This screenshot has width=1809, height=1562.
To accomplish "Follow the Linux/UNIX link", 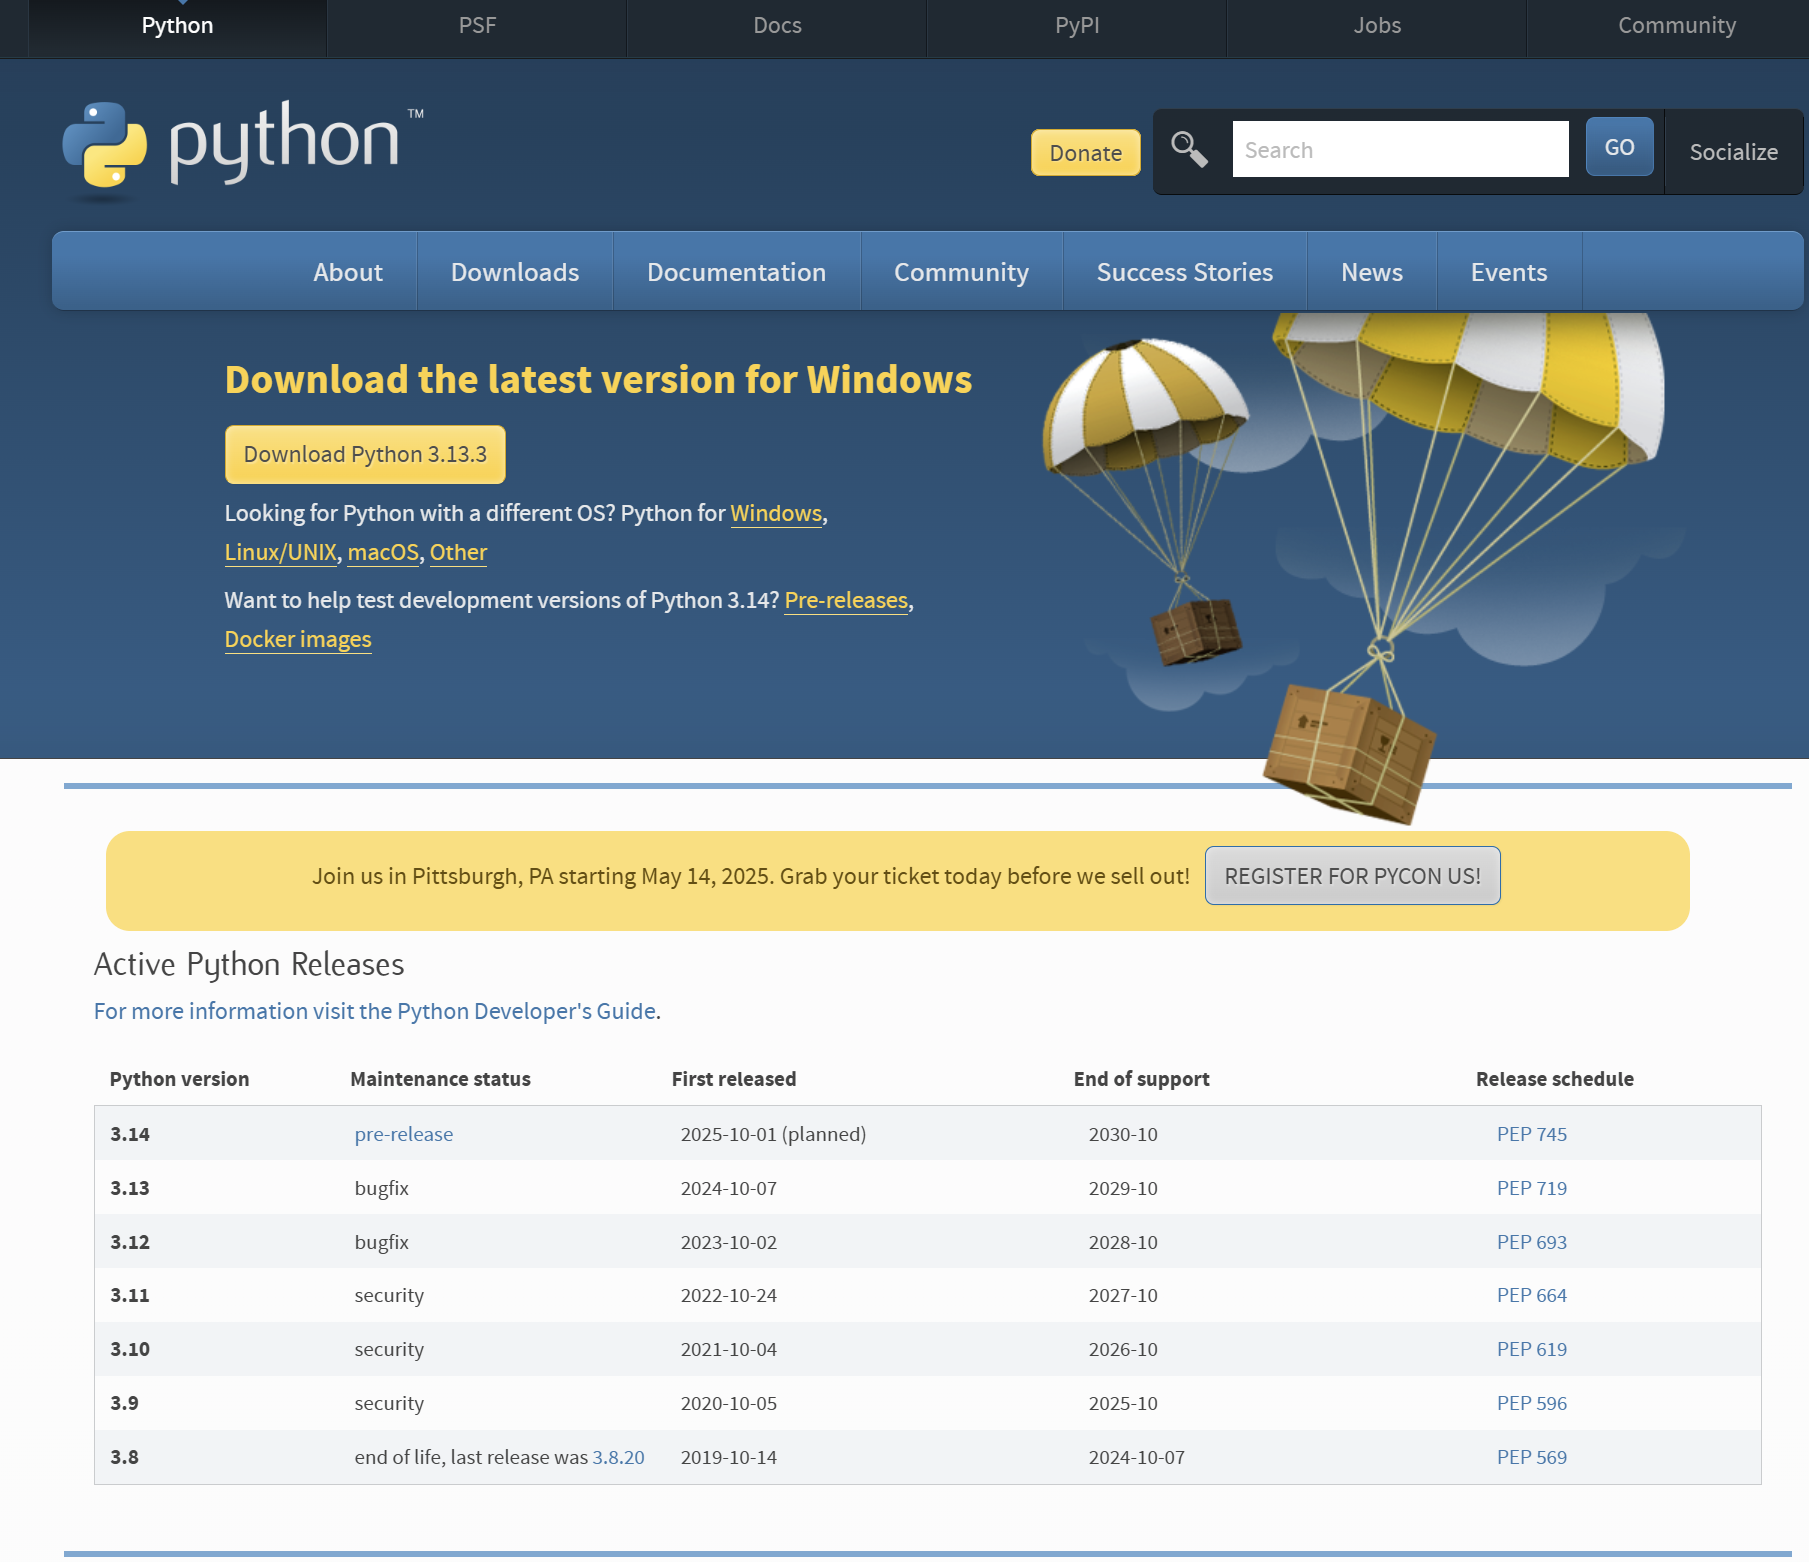I will pyautogui.click(x=281, y=552).
